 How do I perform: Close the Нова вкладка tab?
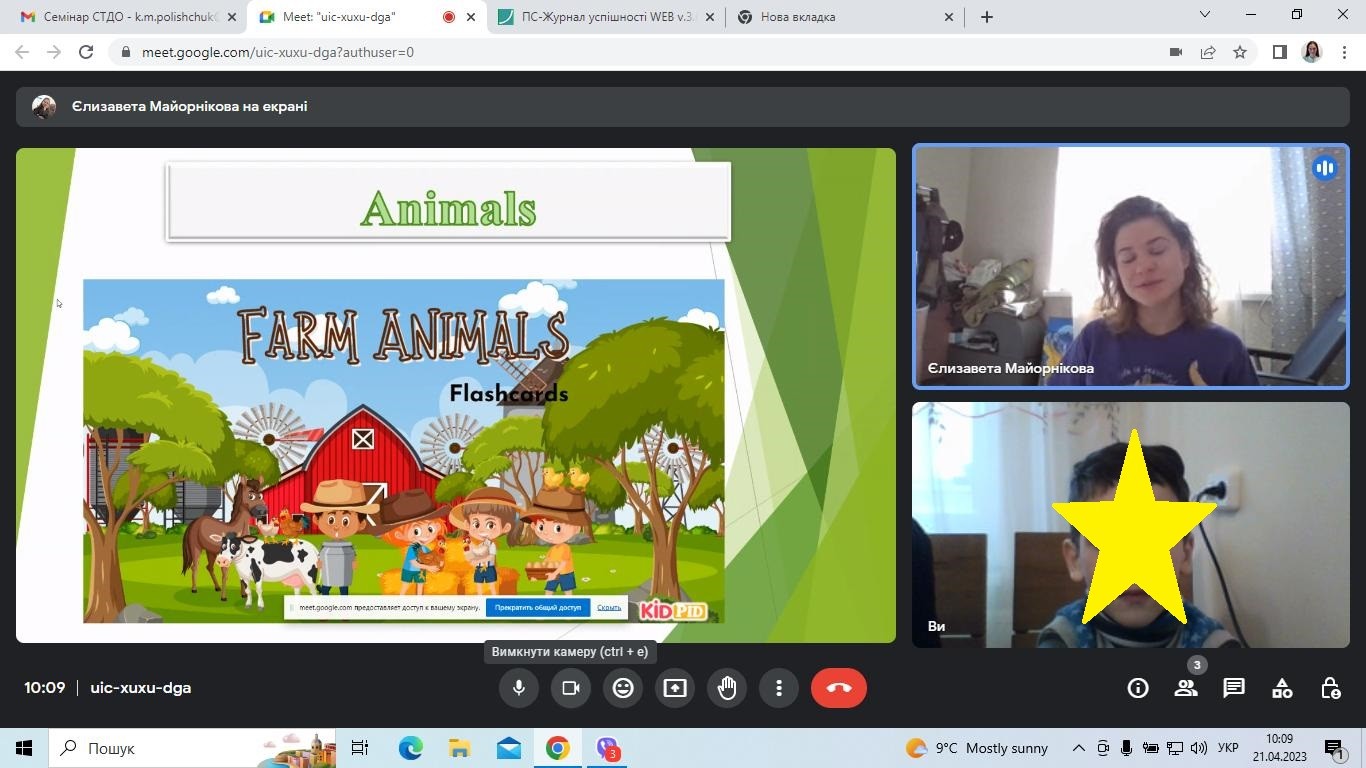[948, 17]
